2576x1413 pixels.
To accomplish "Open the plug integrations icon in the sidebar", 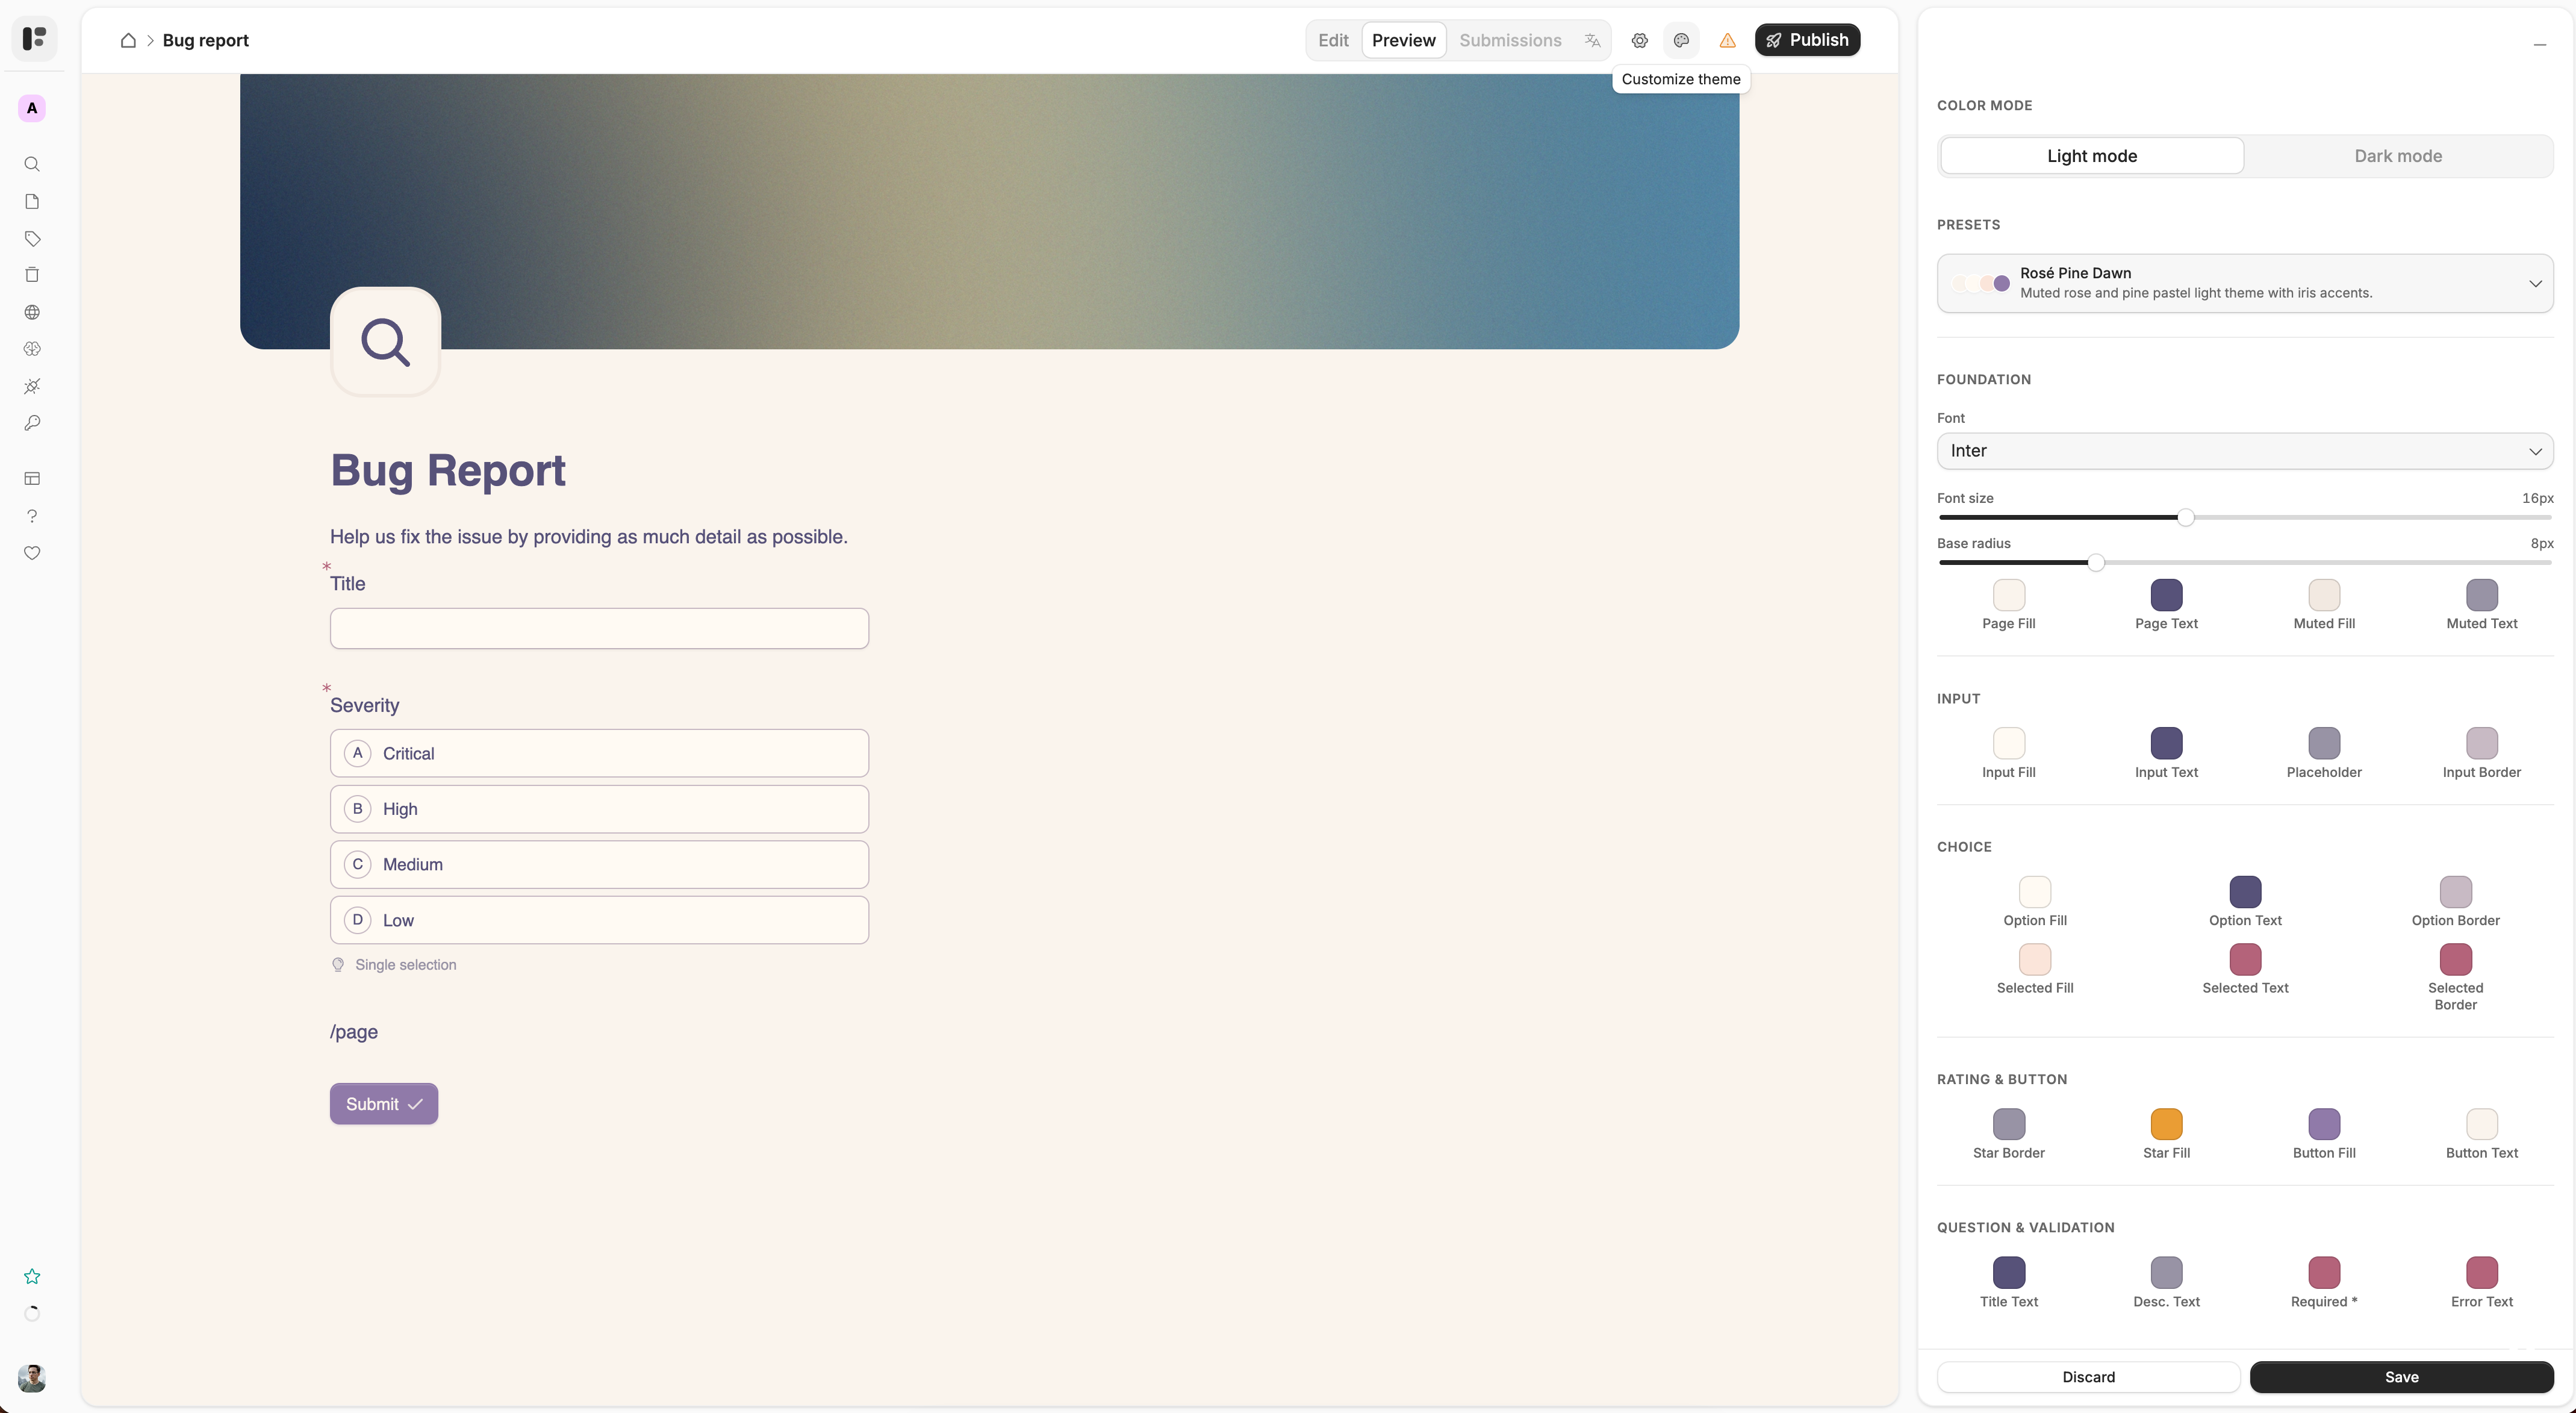I will coord(32,386).
